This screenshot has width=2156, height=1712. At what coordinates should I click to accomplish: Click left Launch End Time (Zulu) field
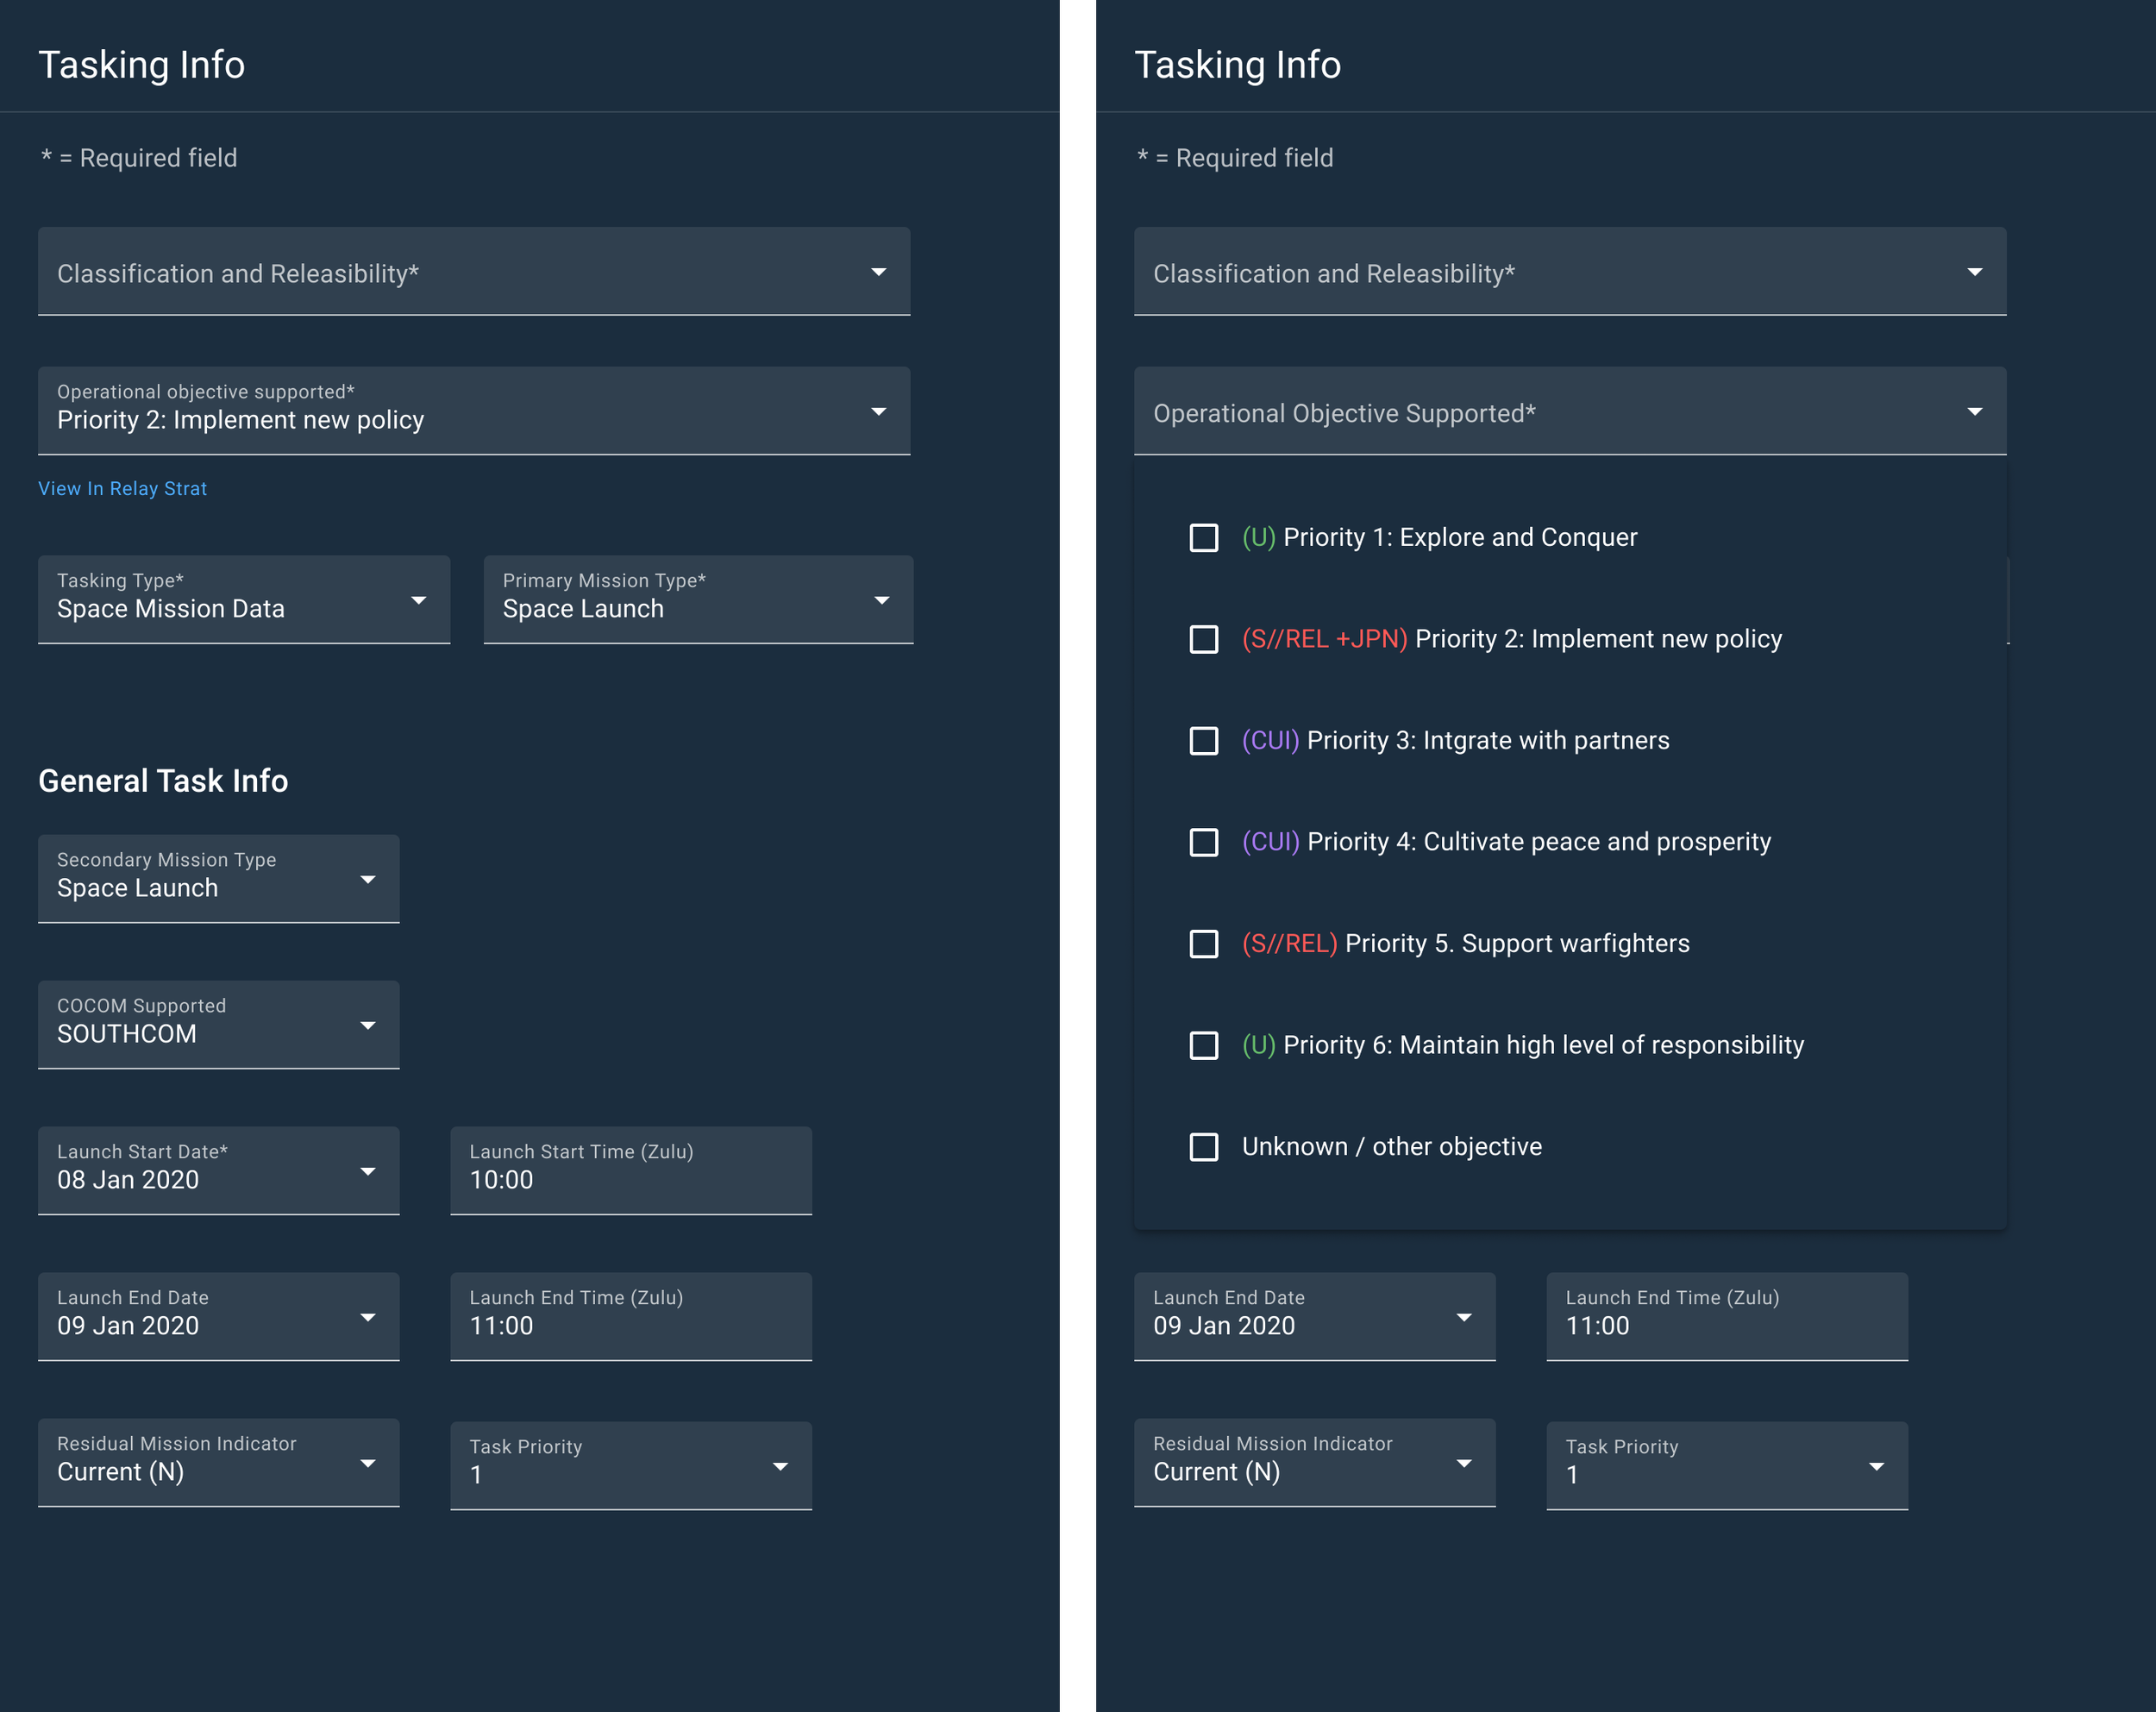tap(630, 1317)
